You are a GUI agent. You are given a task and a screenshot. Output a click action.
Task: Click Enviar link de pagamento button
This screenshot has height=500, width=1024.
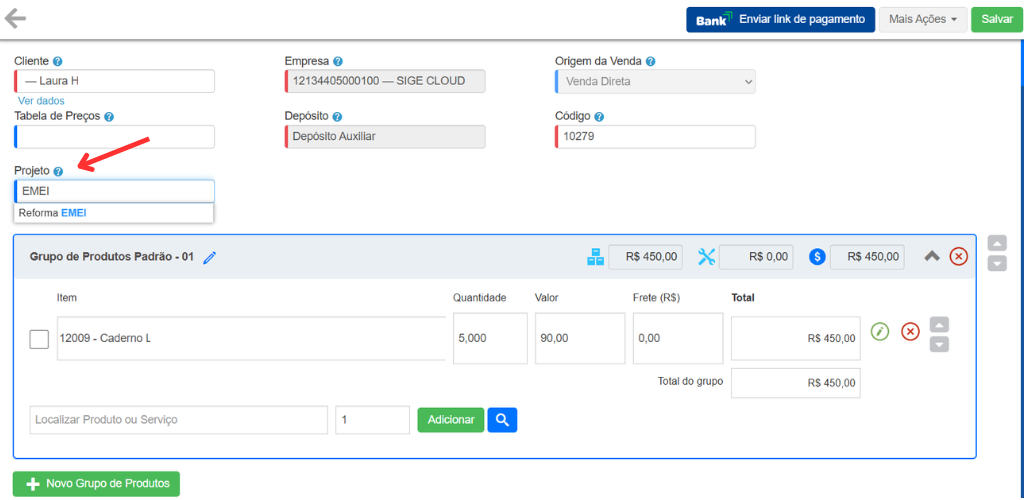coord(780,19)
